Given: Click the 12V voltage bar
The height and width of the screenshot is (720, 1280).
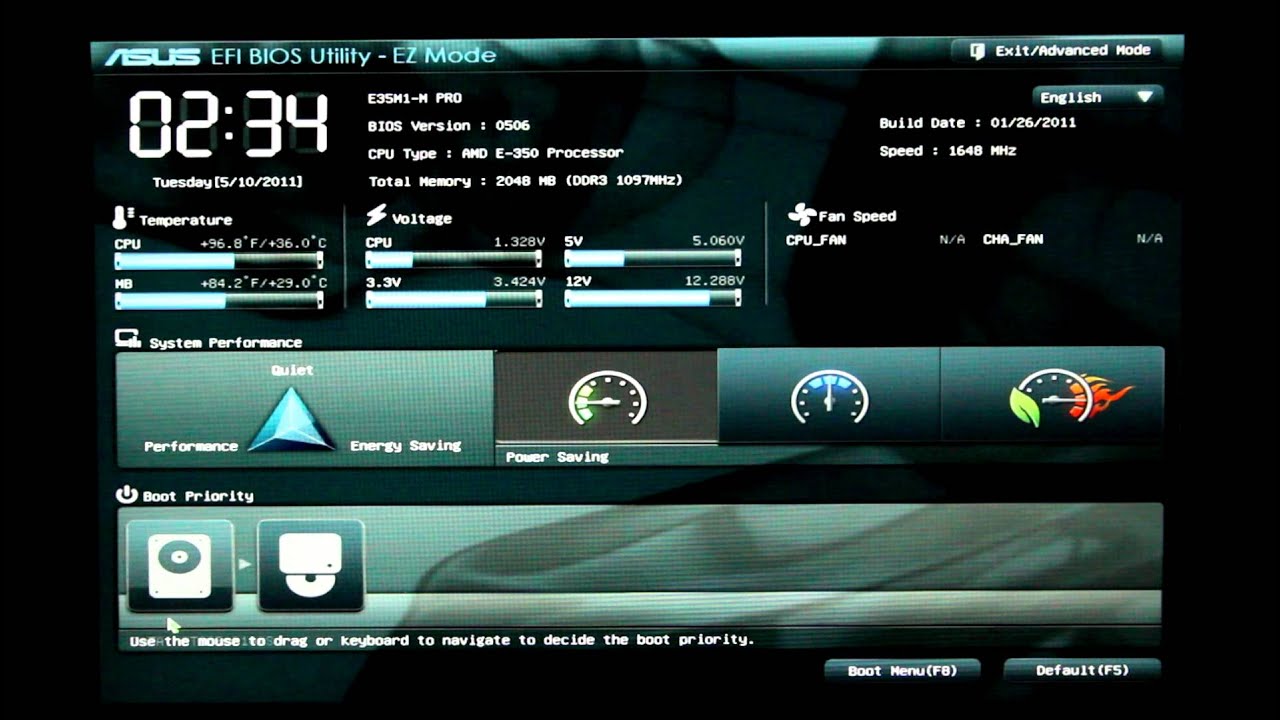Looking at the screenshot, I should pyautogui.click(x=653, y=299).
